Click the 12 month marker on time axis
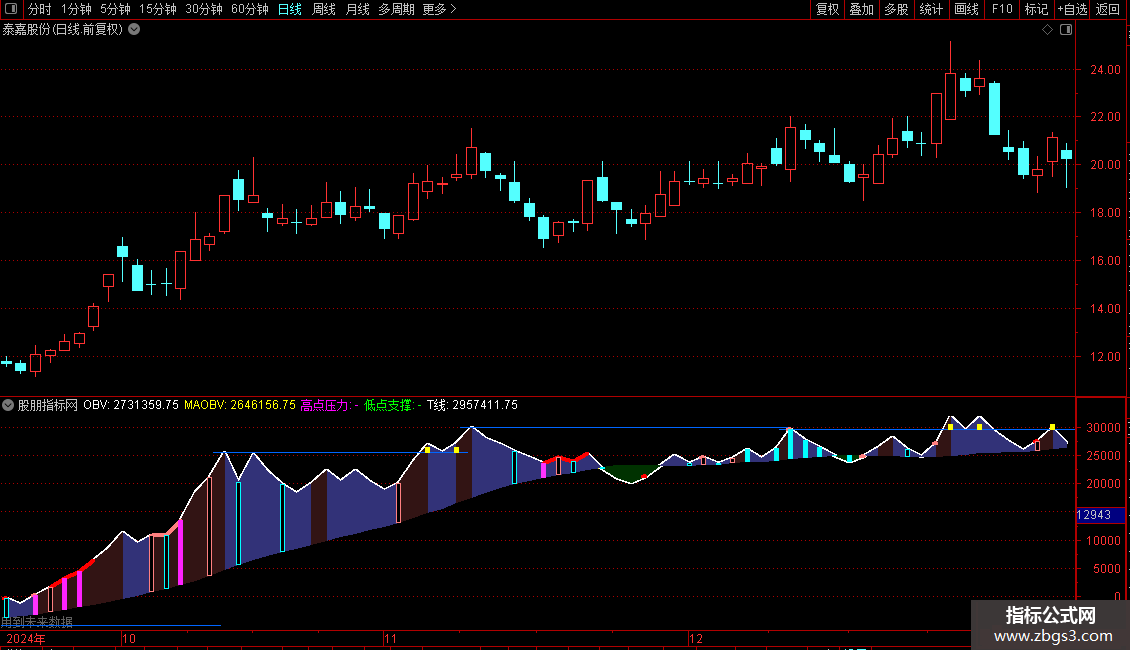Screen dimensions: 1130x650 [695, 638]
